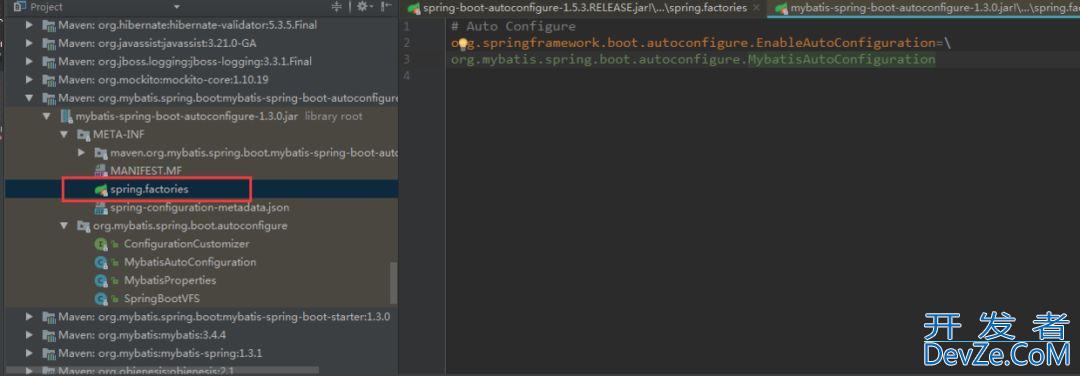Expand Maven mybatis:3.4.4 node

[29, 335]
